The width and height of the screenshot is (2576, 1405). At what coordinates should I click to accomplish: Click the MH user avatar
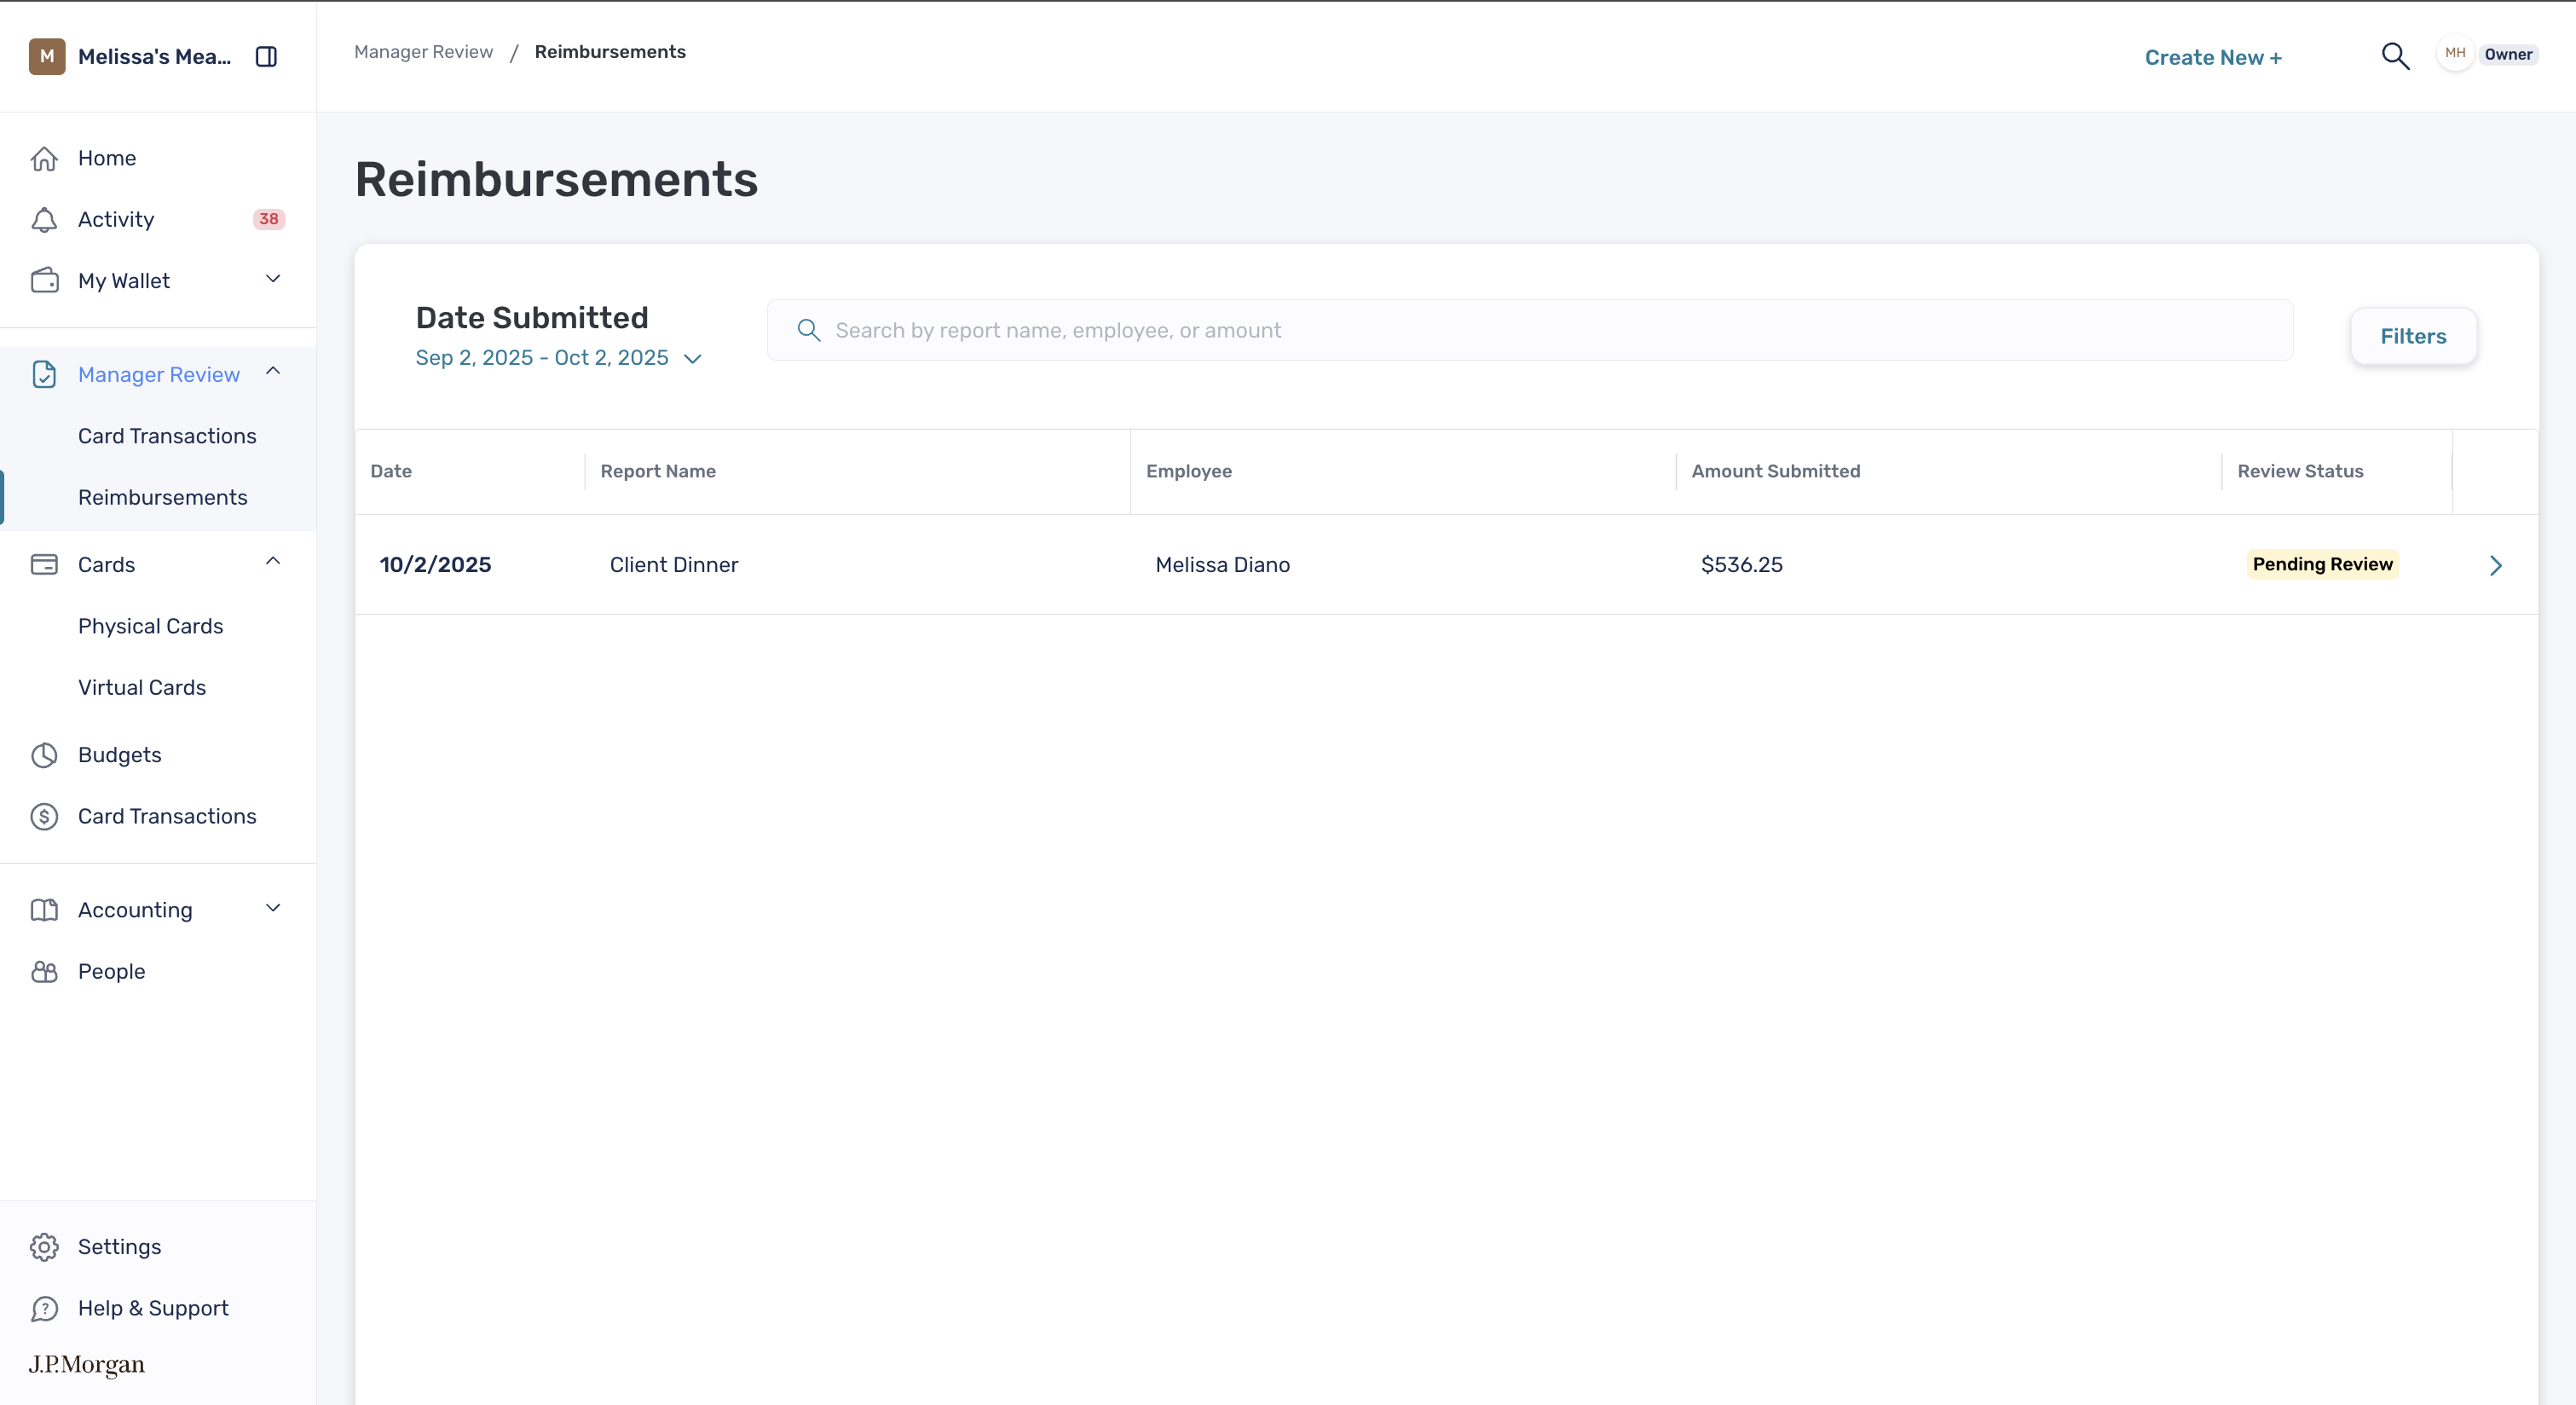click(x=2455, y=53)
